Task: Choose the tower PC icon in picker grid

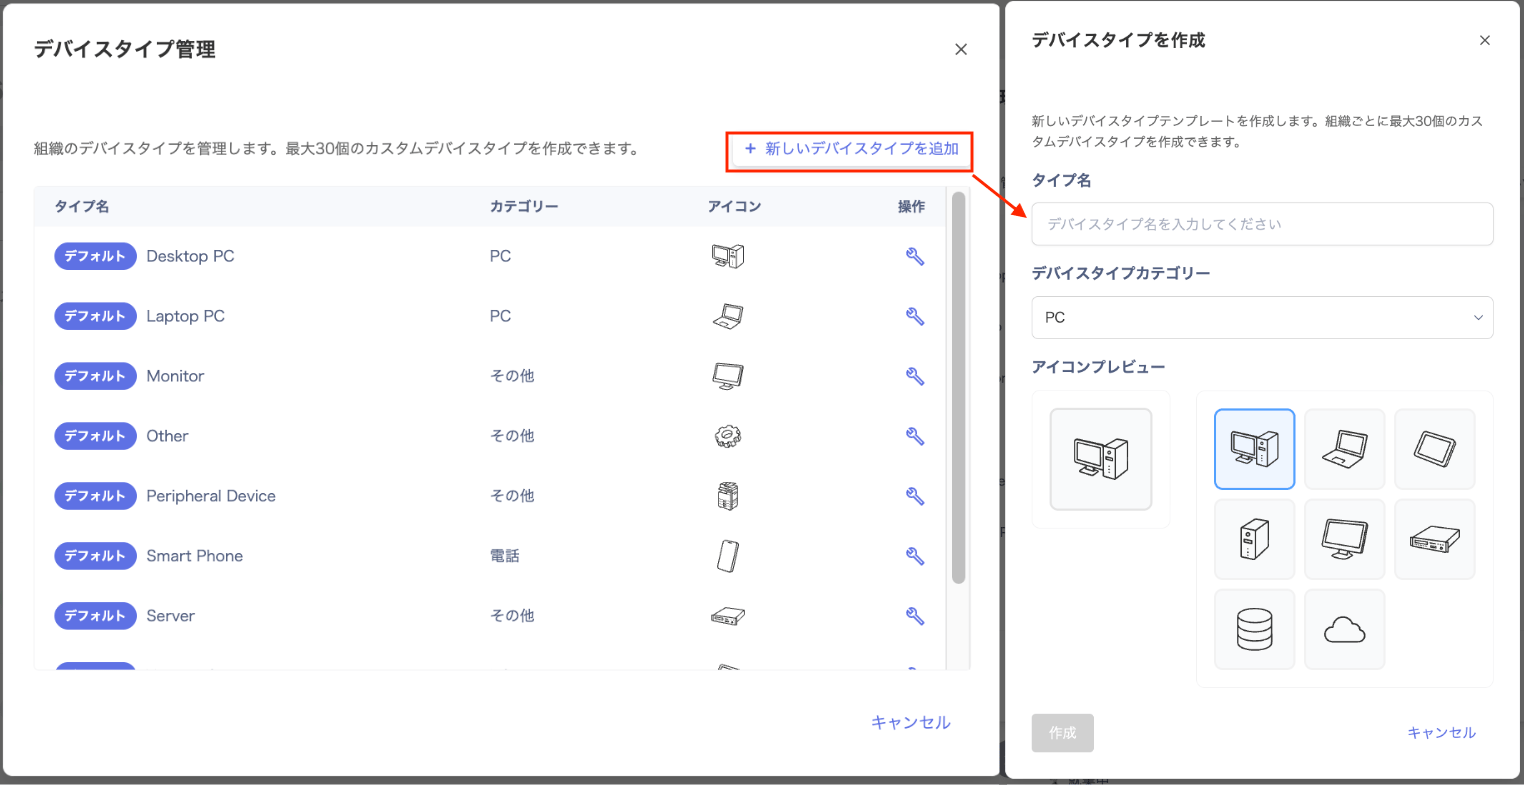Action: 1254,539
